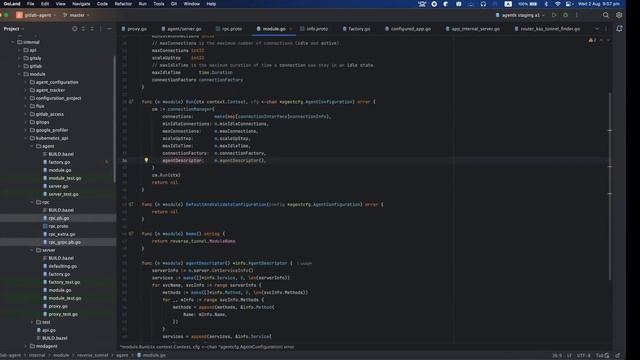Viewport: 640px width, 360px height.
Task: Switch to the app_internal_server.go editor tab
Action: tap(473, 29)
